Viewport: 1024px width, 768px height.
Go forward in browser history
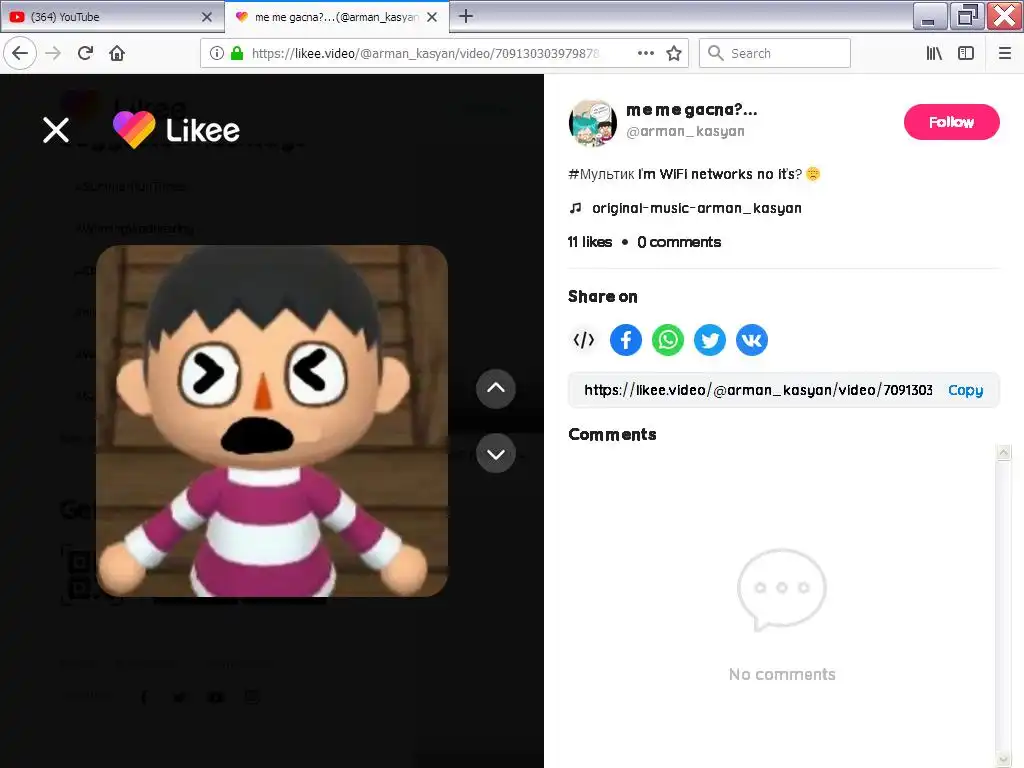[x=53, y=53]
